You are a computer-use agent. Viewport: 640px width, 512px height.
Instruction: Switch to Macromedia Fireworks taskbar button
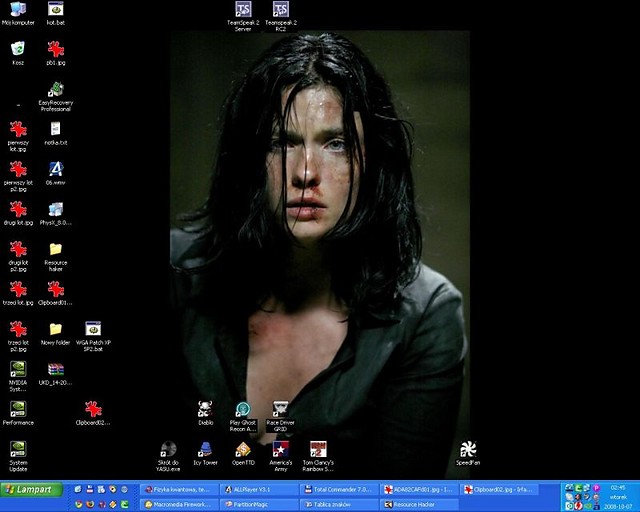pyautogui.click(x=178, y=505)
